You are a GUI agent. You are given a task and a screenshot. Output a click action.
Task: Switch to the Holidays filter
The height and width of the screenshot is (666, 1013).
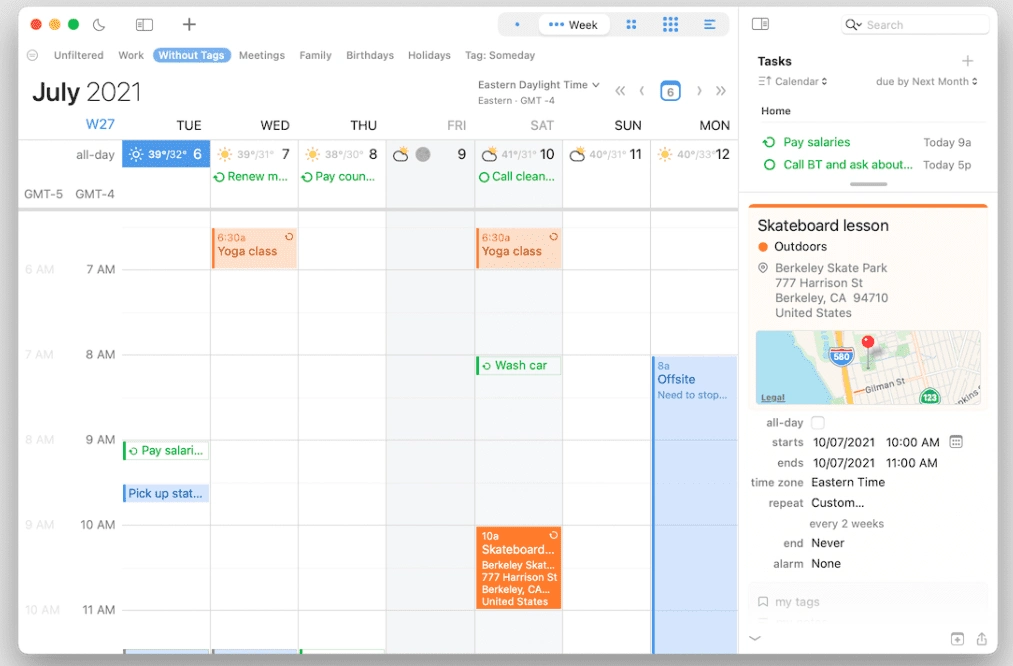pyautogui.click(x=429, y=55)
